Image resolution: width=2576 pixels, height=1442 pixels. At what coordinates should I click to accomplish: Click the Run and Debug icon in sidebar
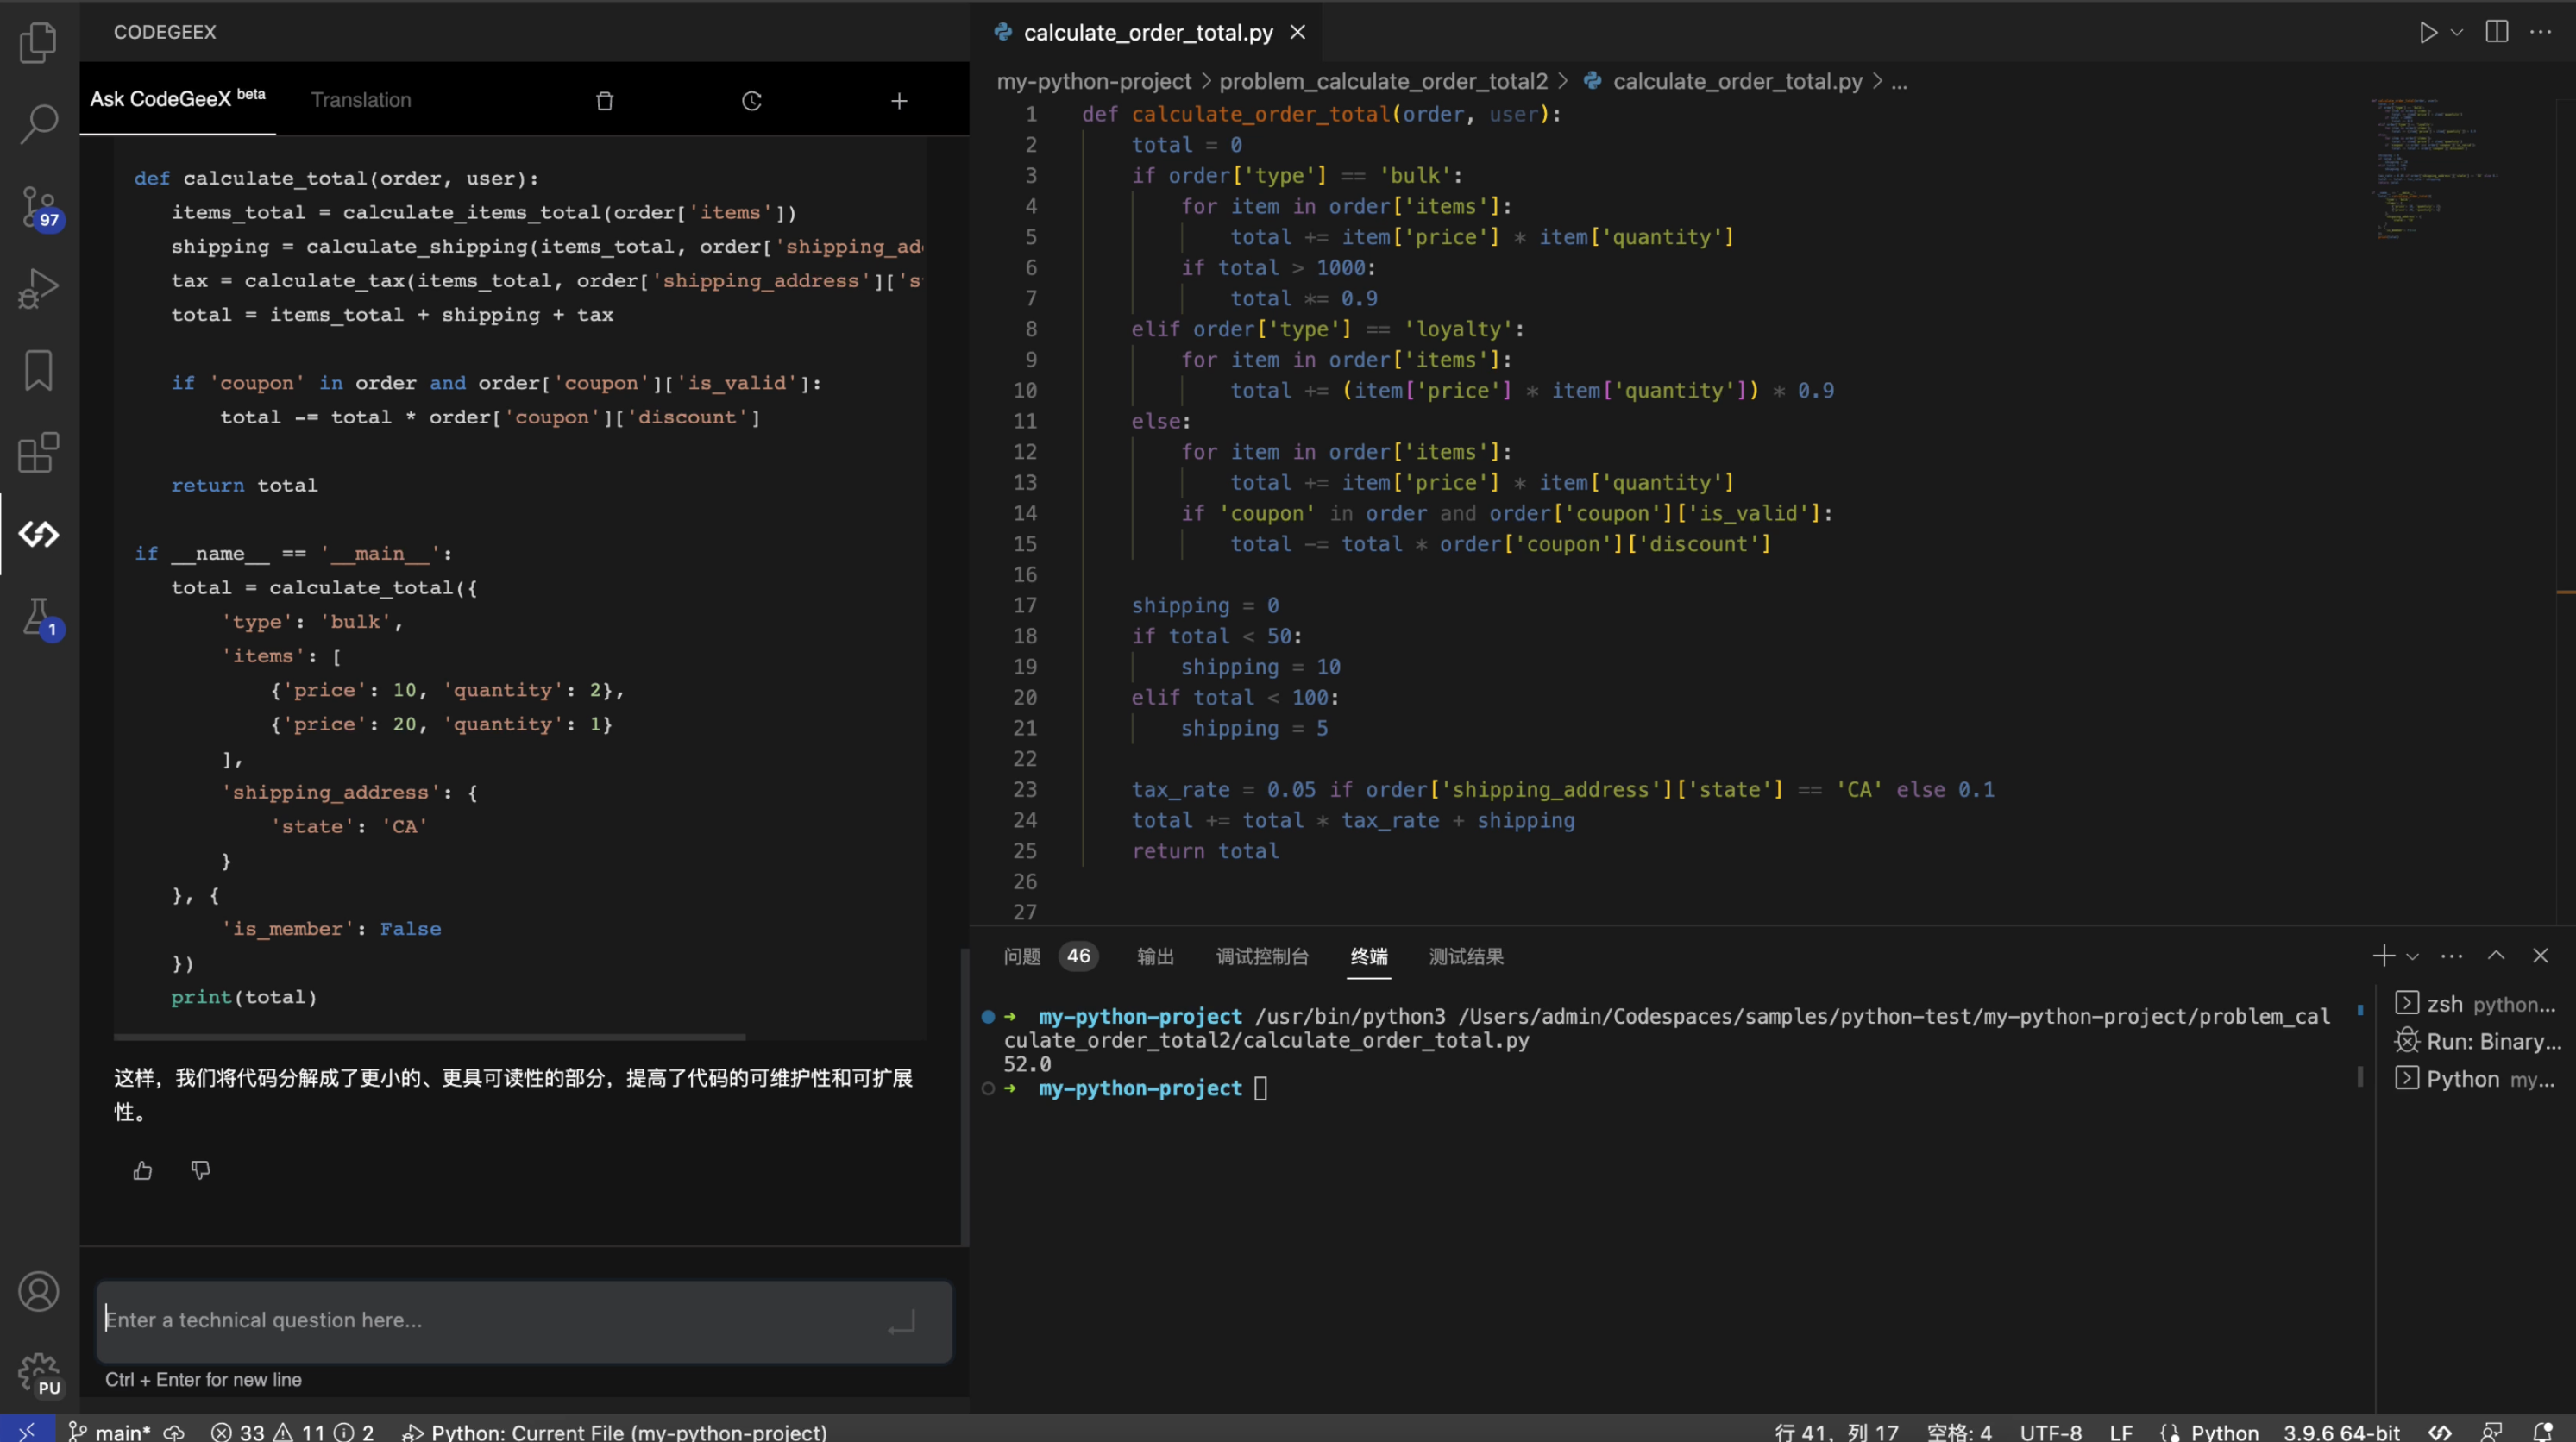39,286
